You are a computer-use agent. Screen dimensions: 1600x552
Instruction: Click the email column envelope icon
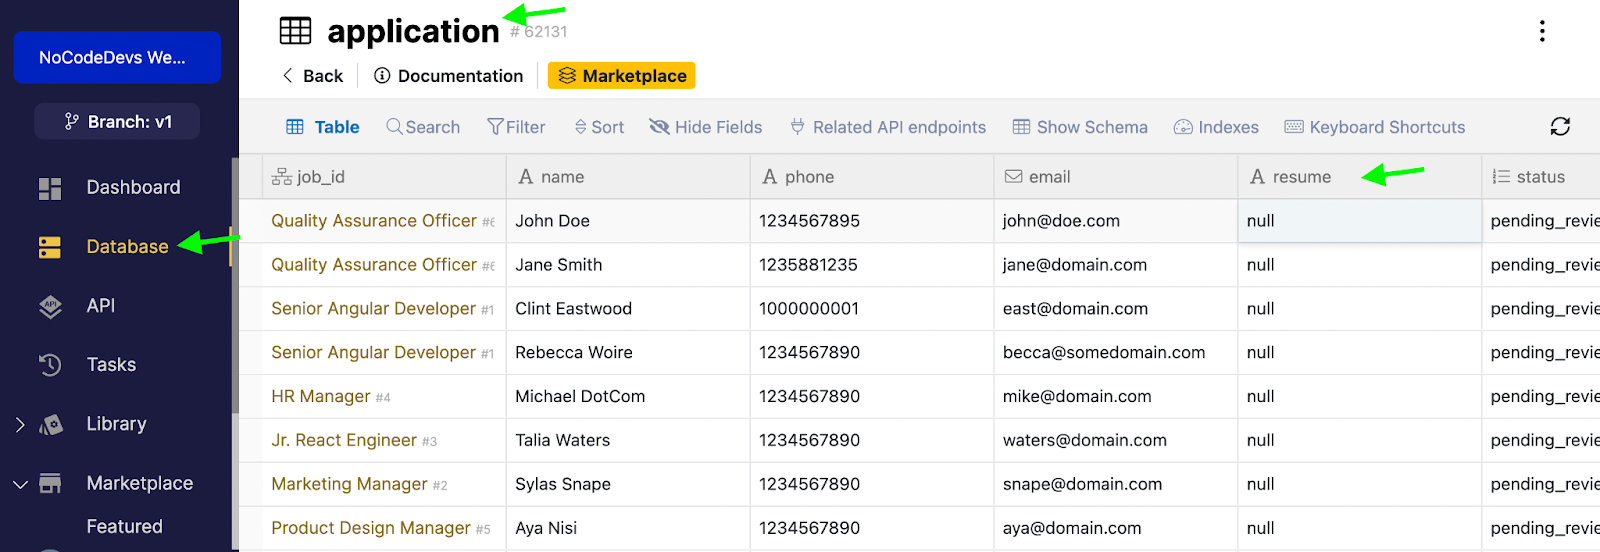pyautogui.click(x=1013, y=177)
